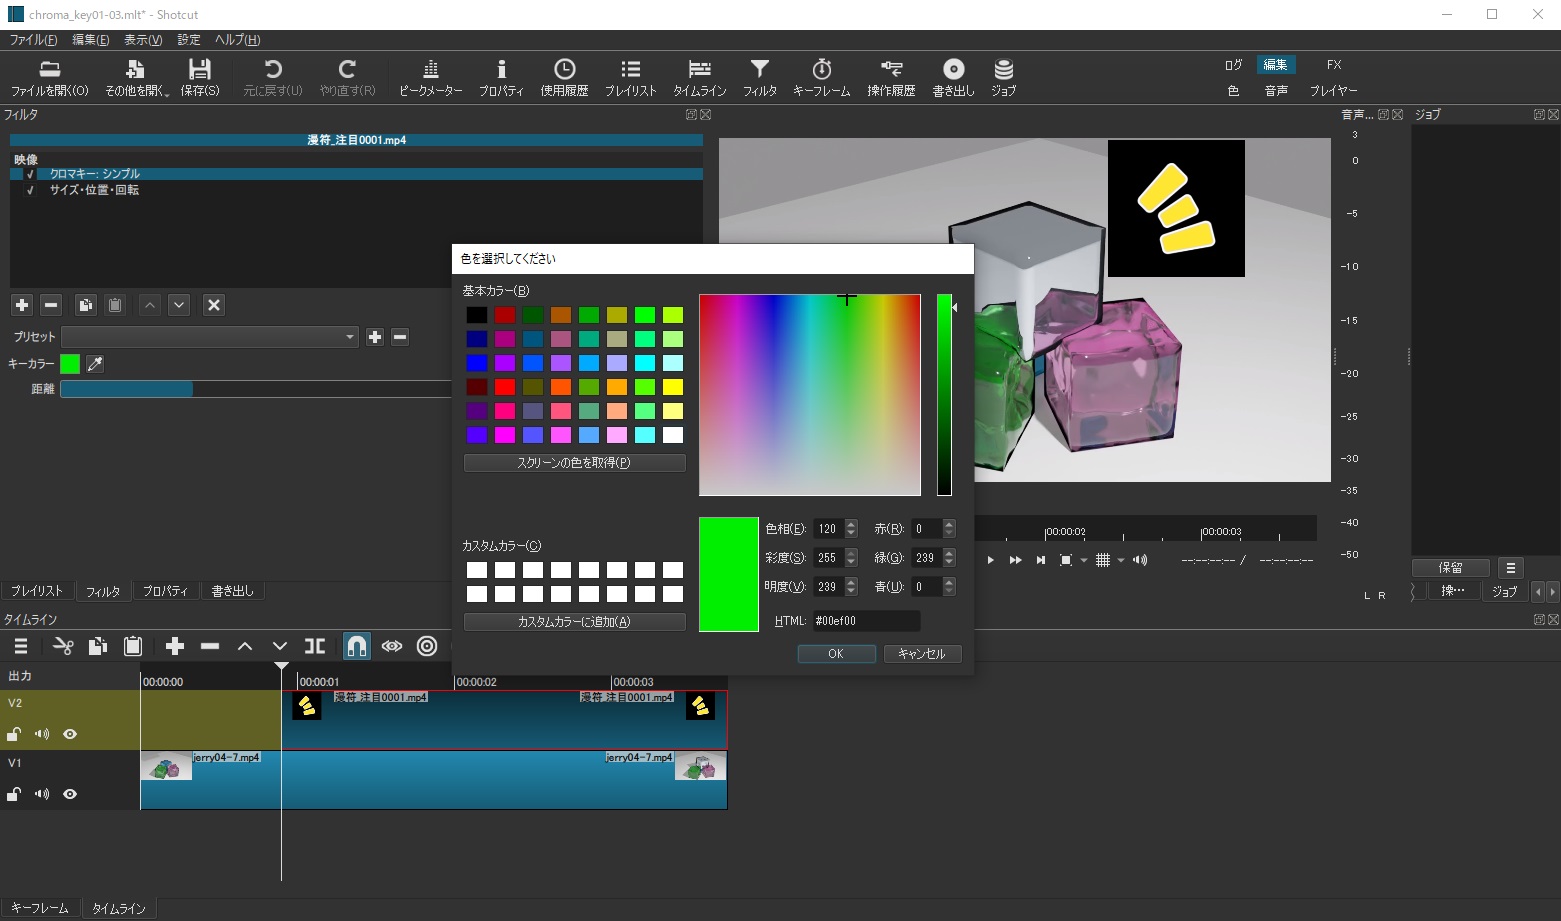Confirm color with OK button
Screen dimensions: 1561x921
click(x=836, y=654)
